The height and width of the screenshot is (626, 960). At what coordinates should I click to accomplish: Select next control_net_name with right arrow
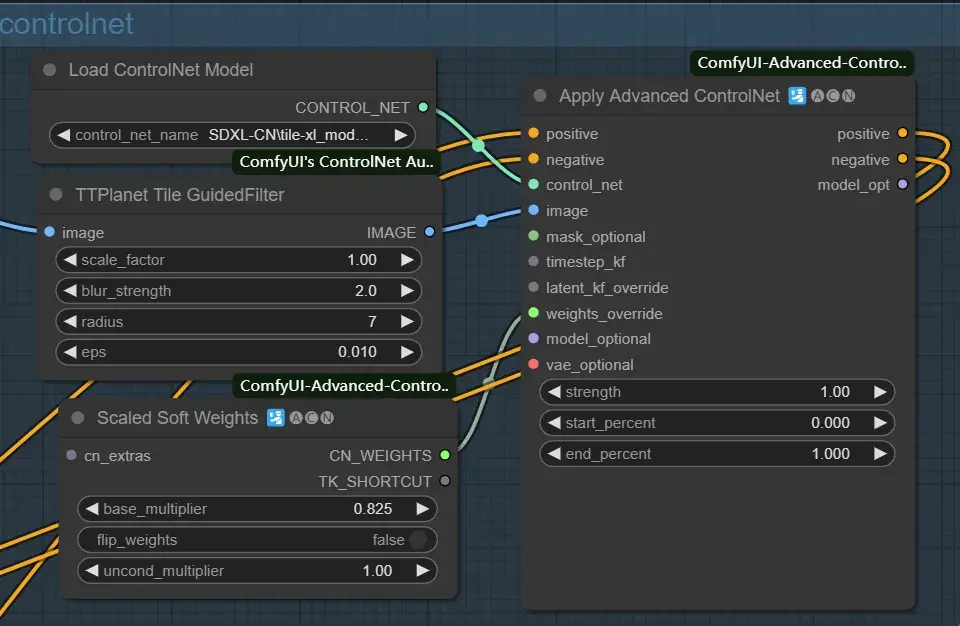(401, 135)
